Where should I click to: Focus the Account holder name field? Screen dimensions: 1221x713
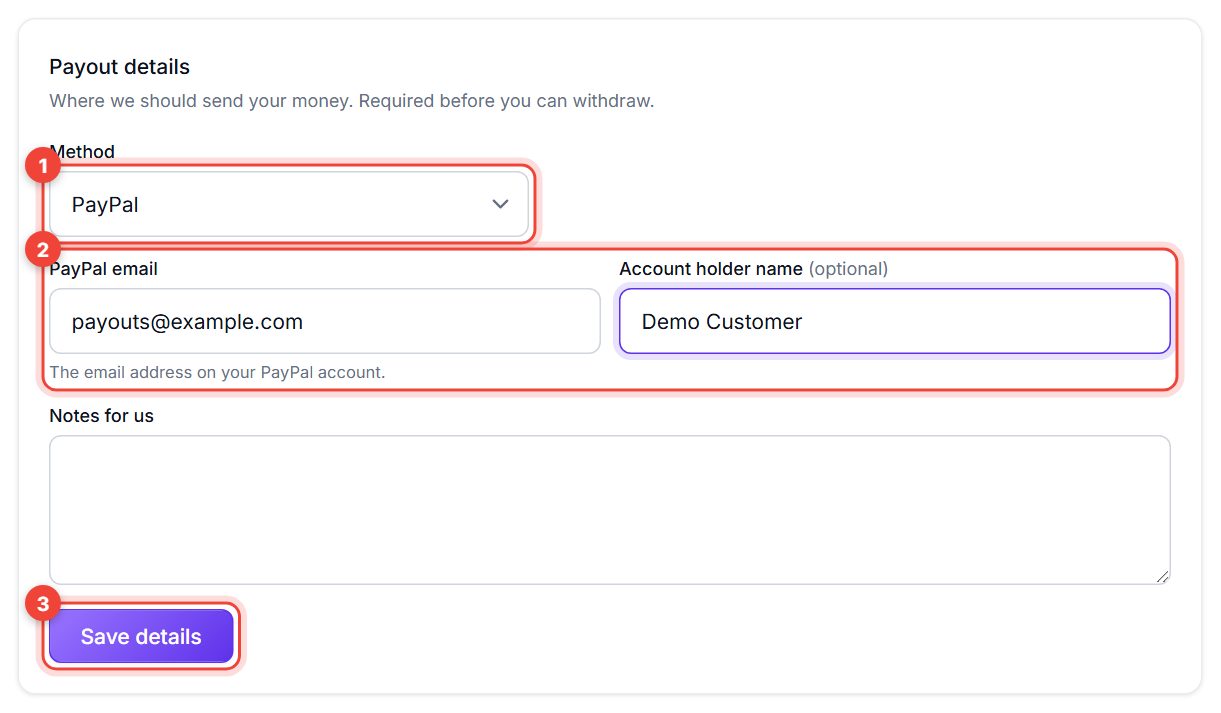(x=894, y=321)
